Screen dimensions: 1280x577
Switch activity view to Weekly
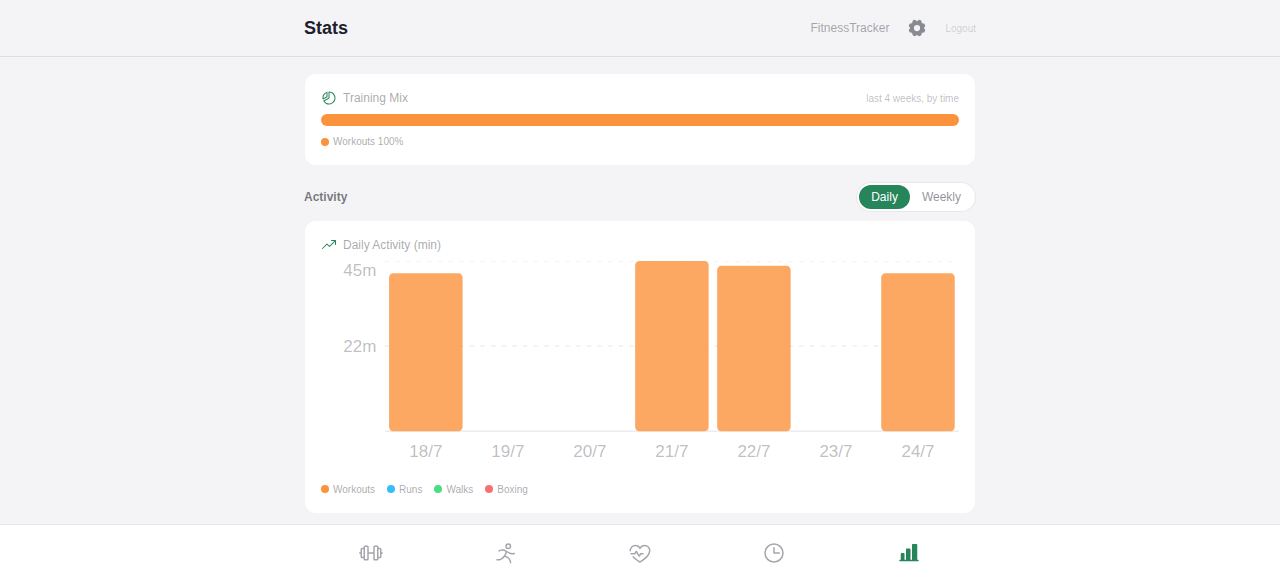point(941,197)
